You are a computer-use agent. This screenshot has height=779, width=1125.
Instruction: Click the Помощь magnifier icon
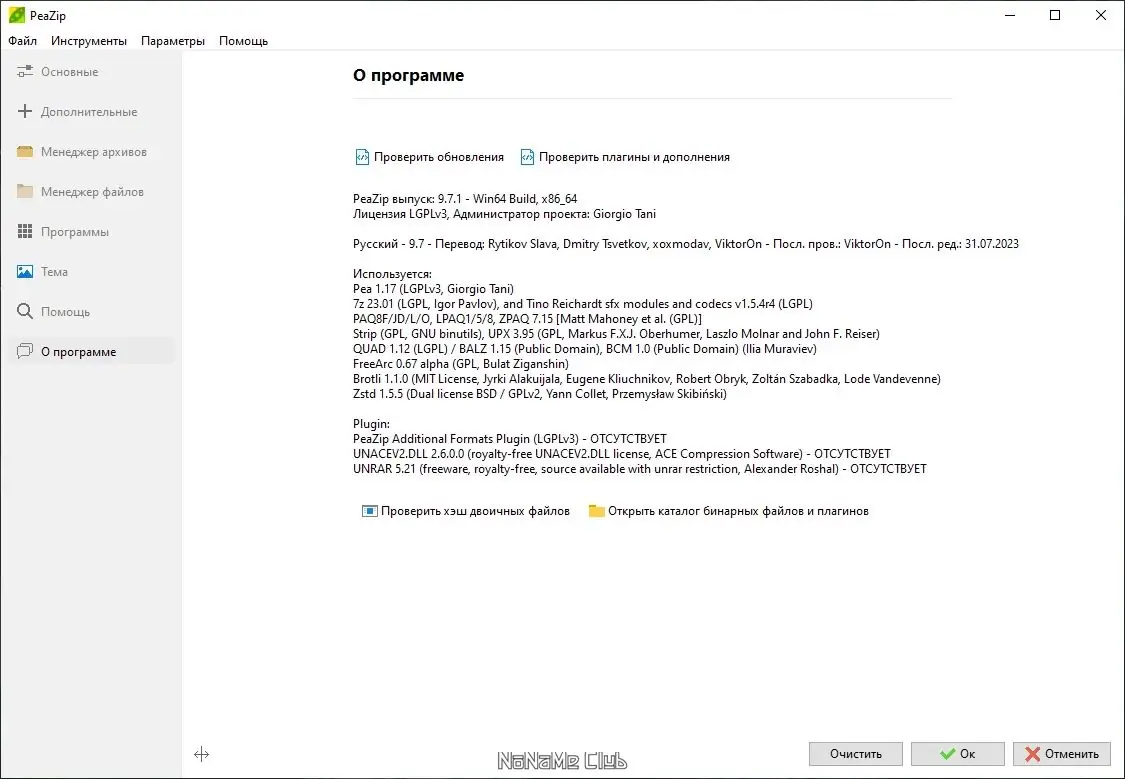click(25, 312)
